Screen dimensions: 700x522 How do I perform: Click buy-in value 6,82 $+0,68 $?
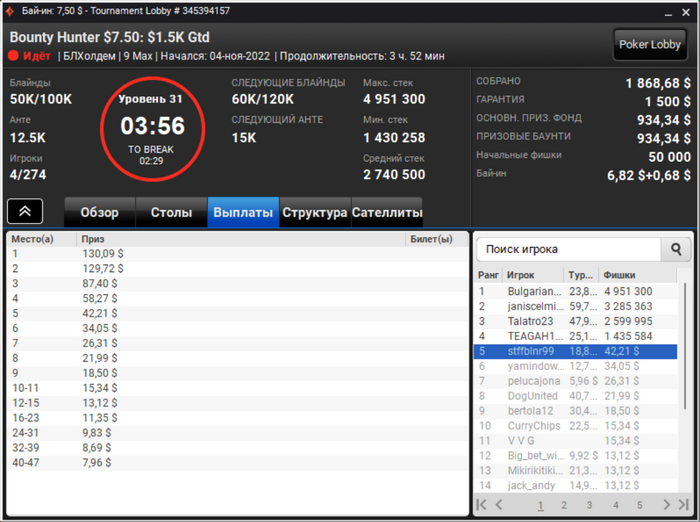pos(649,175)
